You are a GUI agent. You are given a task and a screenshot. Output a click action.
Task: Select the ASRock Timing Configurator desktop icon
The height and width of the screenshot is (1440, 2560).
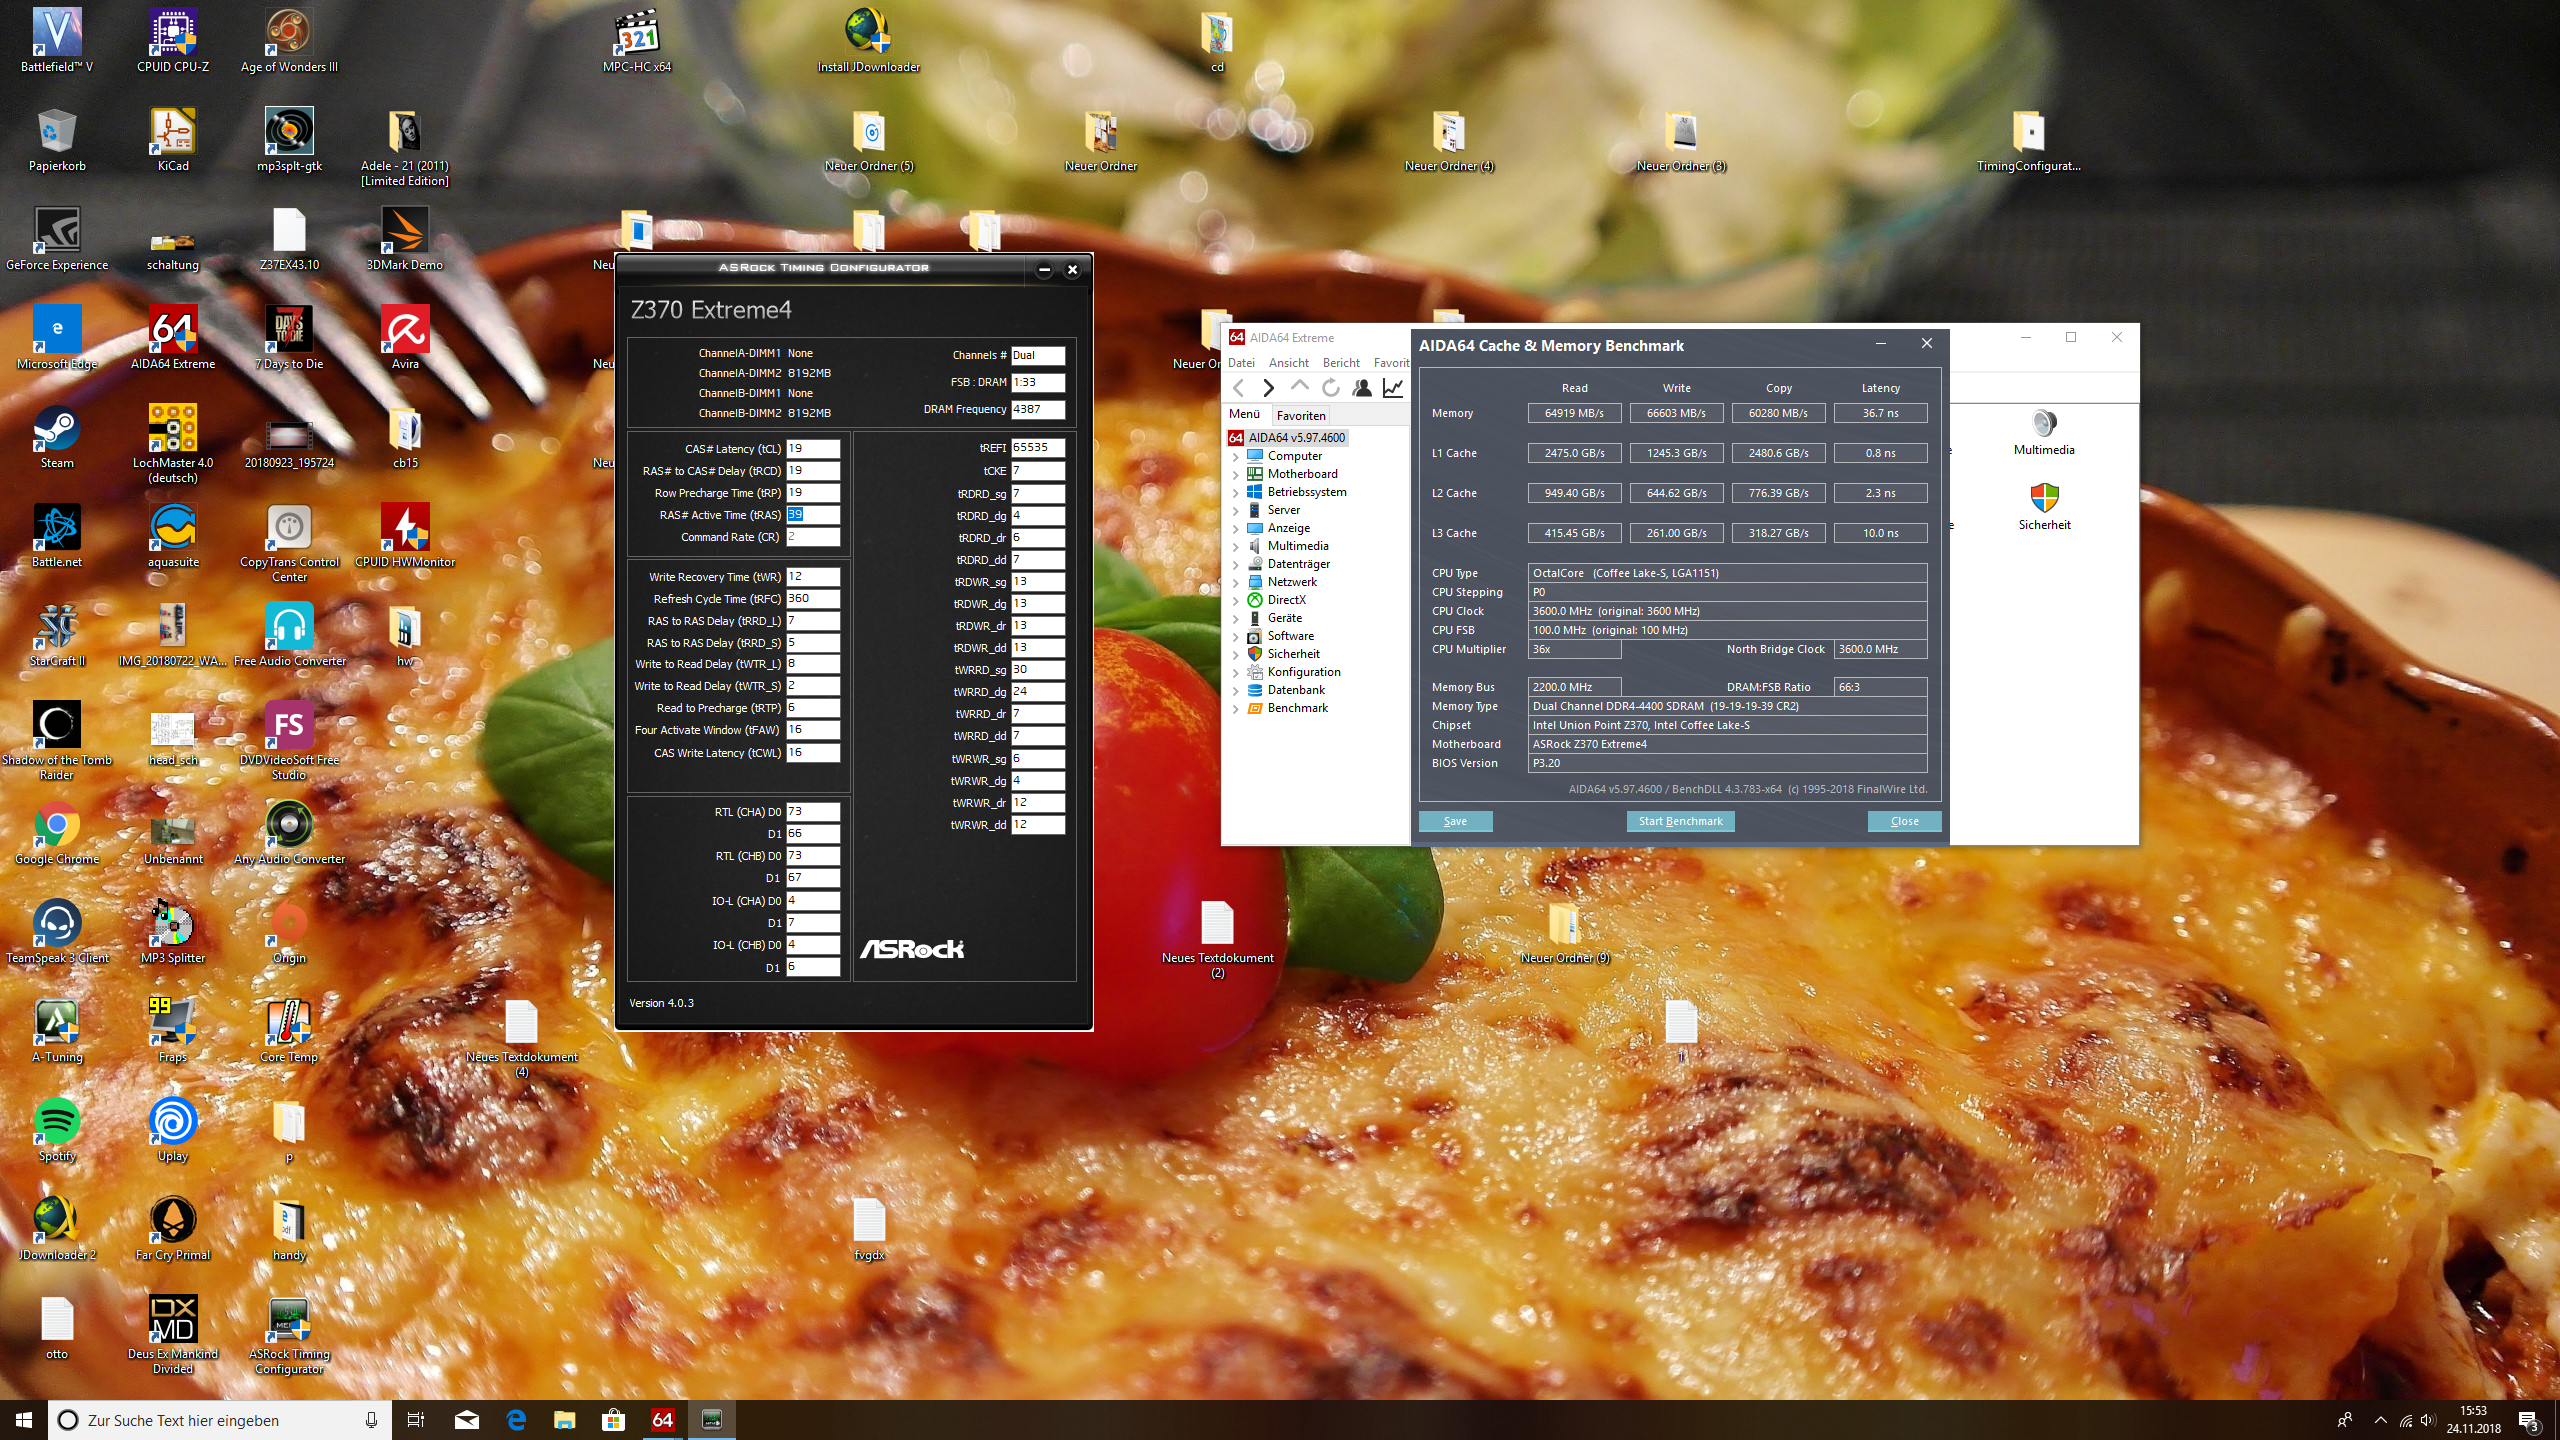point(289,1322)
